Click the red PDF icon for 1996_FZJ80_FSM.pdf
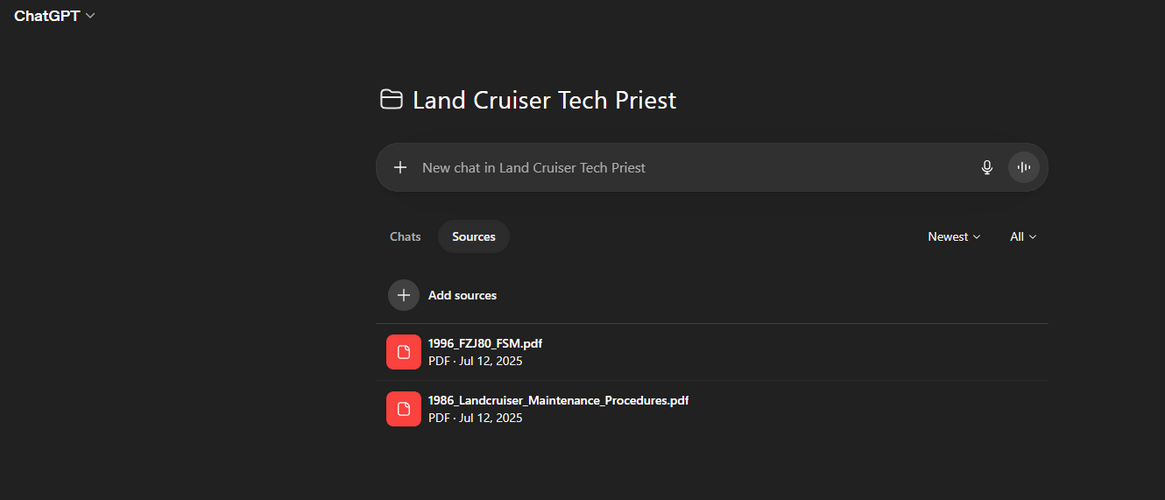 tap(403, 352)
